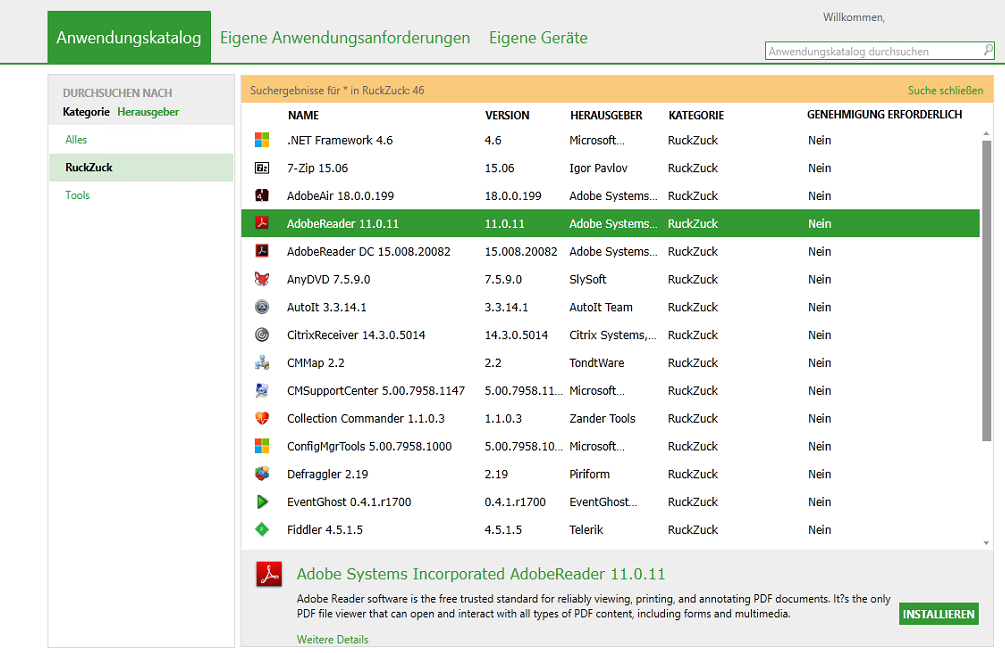Sort by KATEGORIE column header
Image resolution: width=1005 pixels, height=653 pixels.
tap(696, 115)
